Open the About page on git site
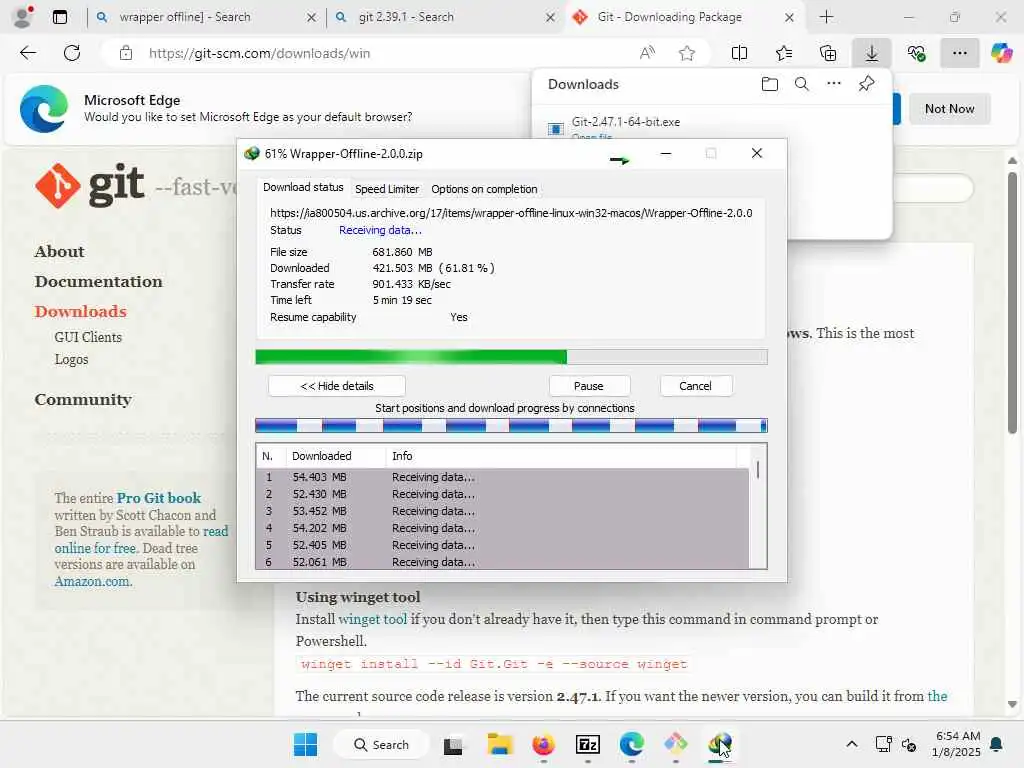Screen dimensions: 1024x768 59,251
